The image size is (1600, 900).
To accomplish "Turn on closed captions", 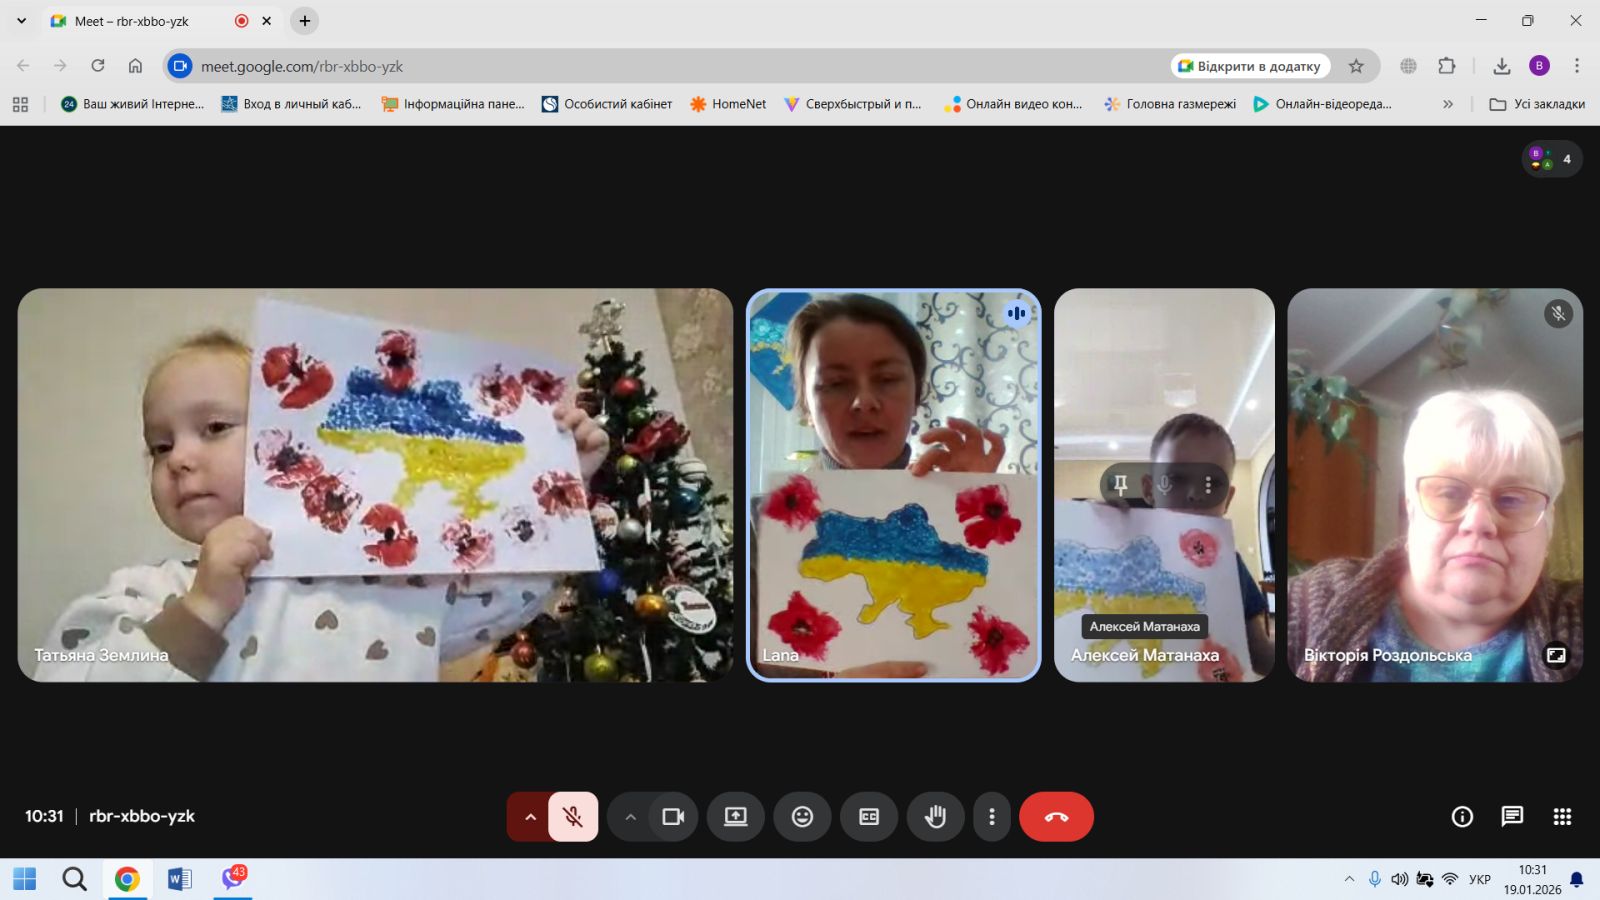I will click(869, 817).
